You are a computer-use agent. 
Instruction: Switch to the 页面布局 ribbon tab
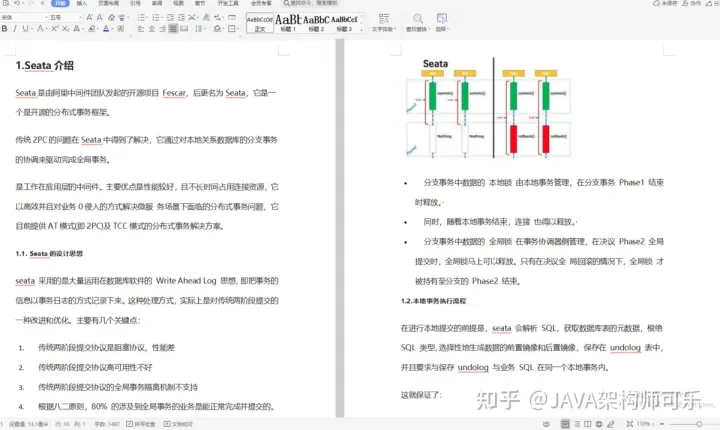[108, 3]
